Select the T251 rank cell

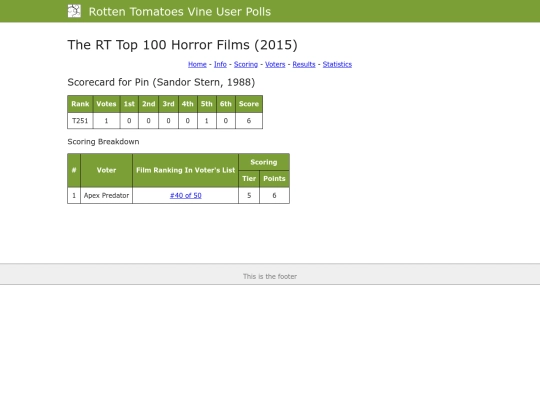[x=80, y=121]
